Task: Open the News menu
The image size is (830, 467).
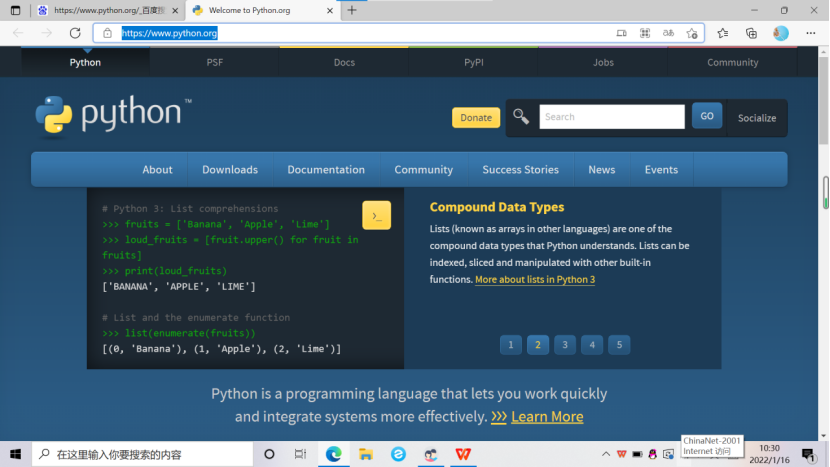Action: coord(602,169)
